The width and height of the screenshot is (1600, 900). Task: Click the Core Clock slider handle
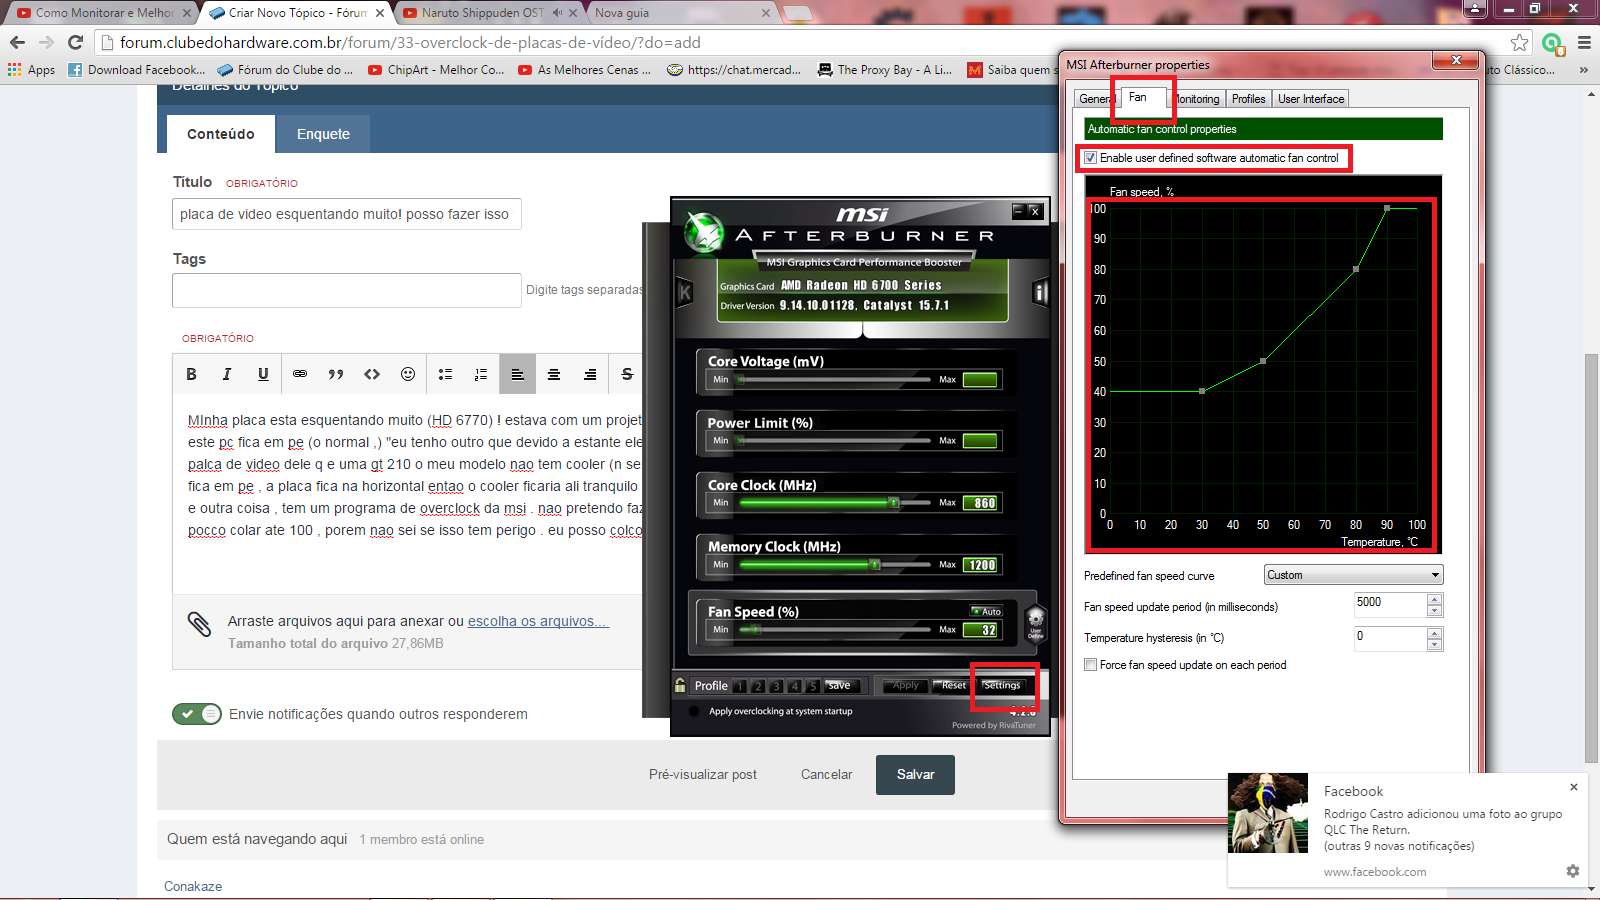click(x=893, y=502)
